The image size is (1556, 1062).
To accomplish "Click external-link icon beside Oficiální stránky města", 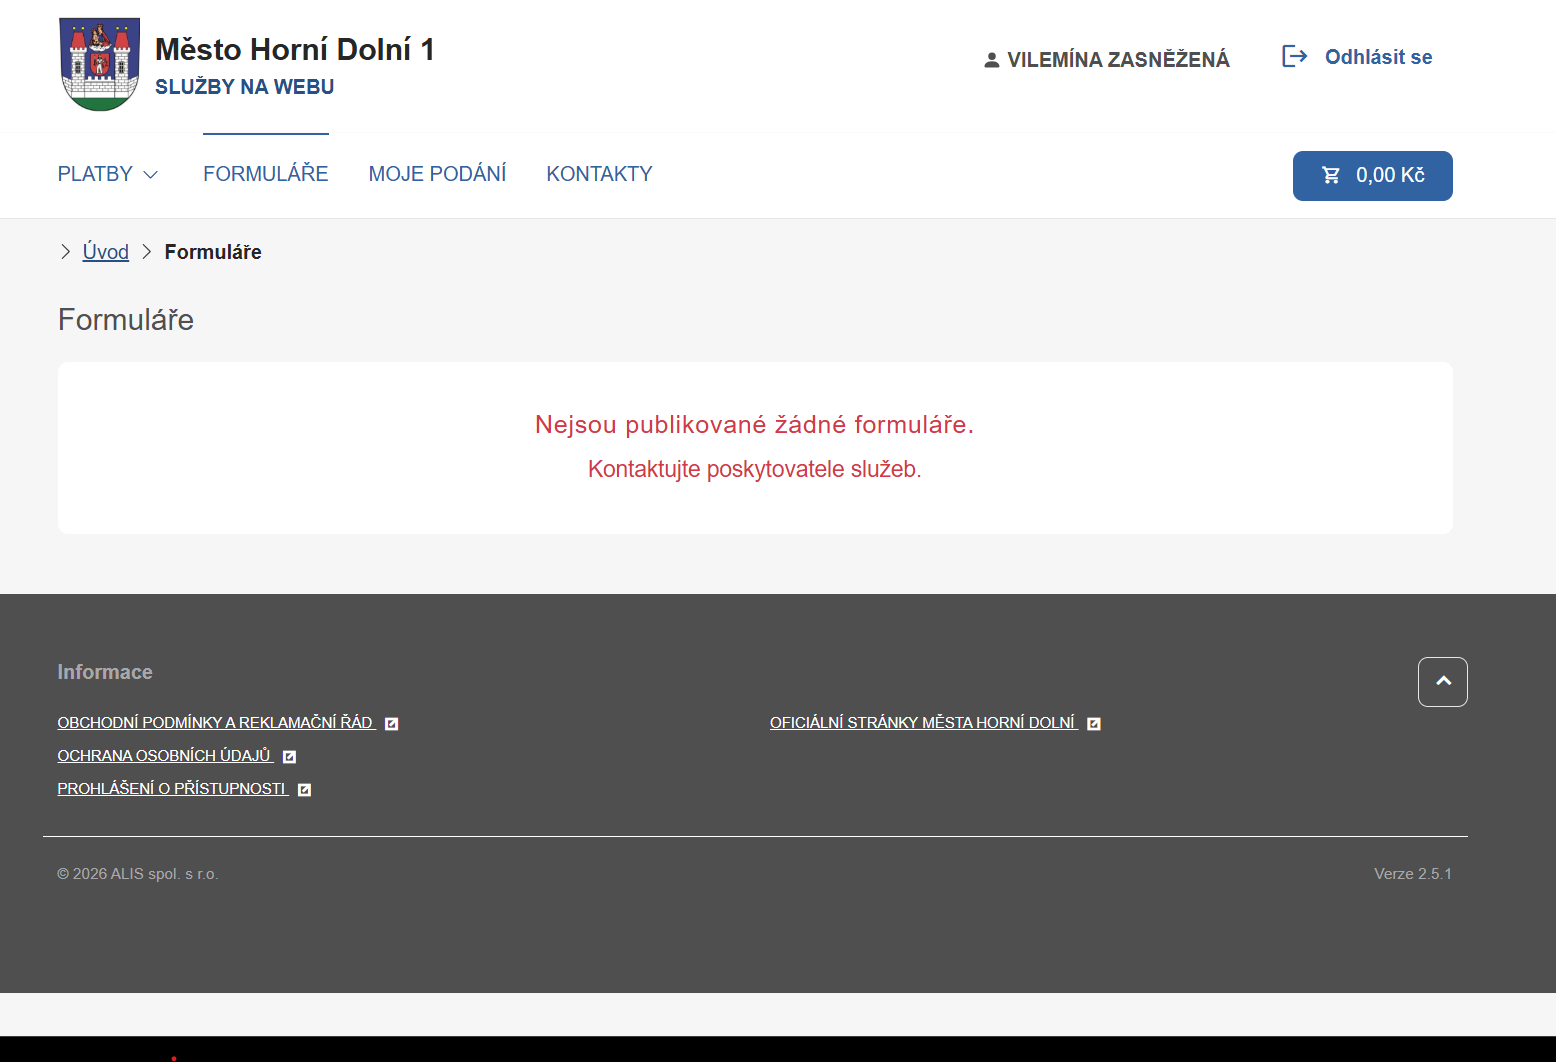I will [1094, 722].
